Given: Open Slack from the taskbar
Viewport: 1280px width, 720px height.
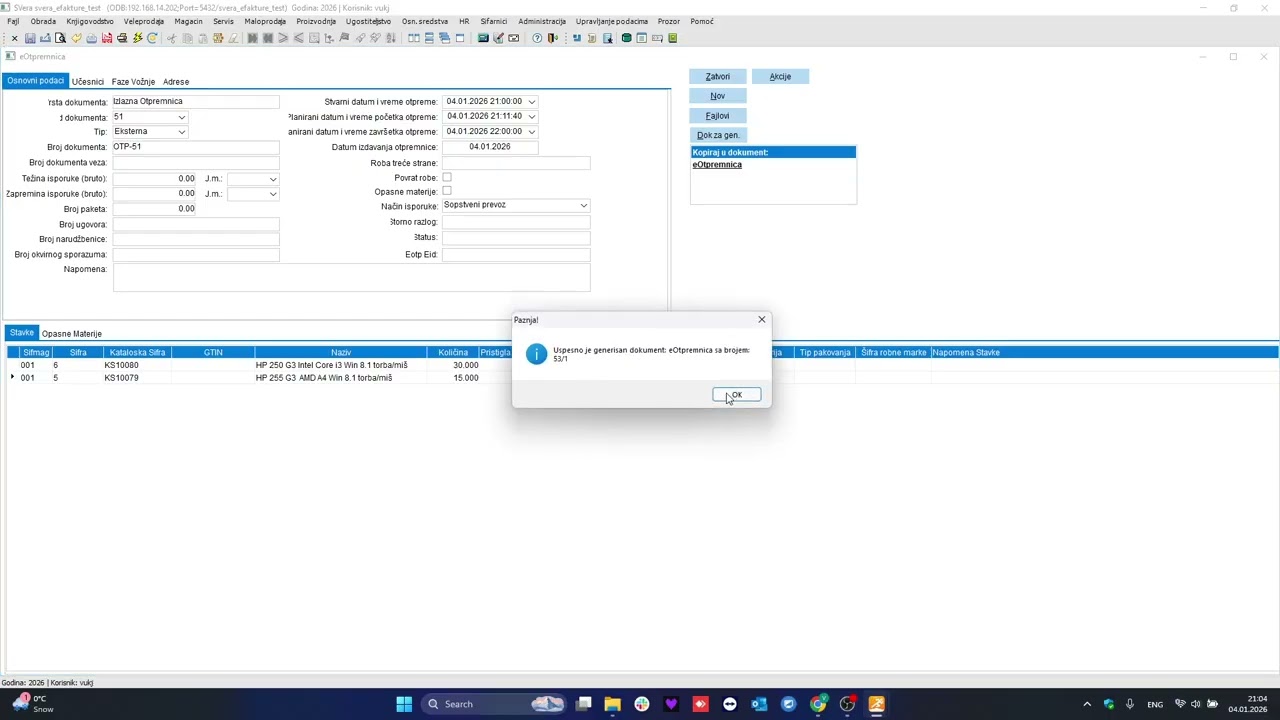Looking at the screenshot, I should tap(642, 704).
